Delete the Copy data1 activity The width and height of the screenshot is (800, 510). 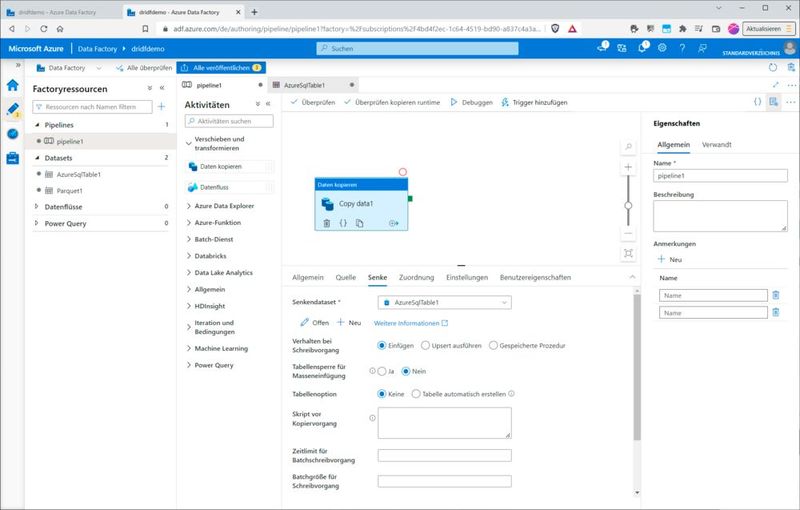(327, 223)
